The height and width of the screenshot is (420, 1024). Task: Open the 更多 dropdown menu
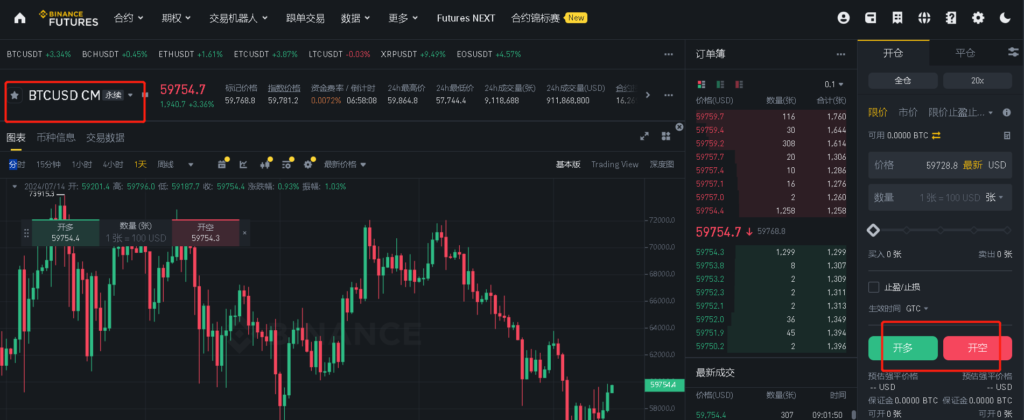[403, 18]
